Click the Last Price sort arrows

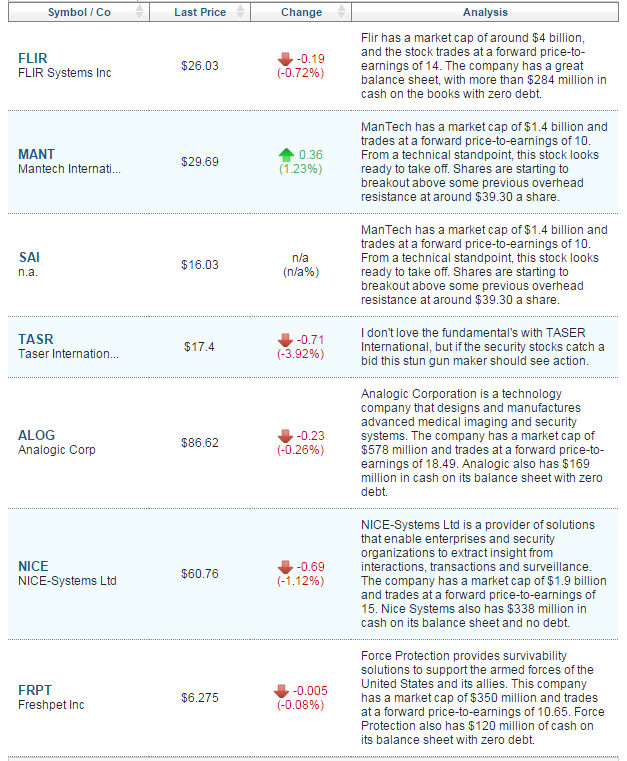[241, 12]
